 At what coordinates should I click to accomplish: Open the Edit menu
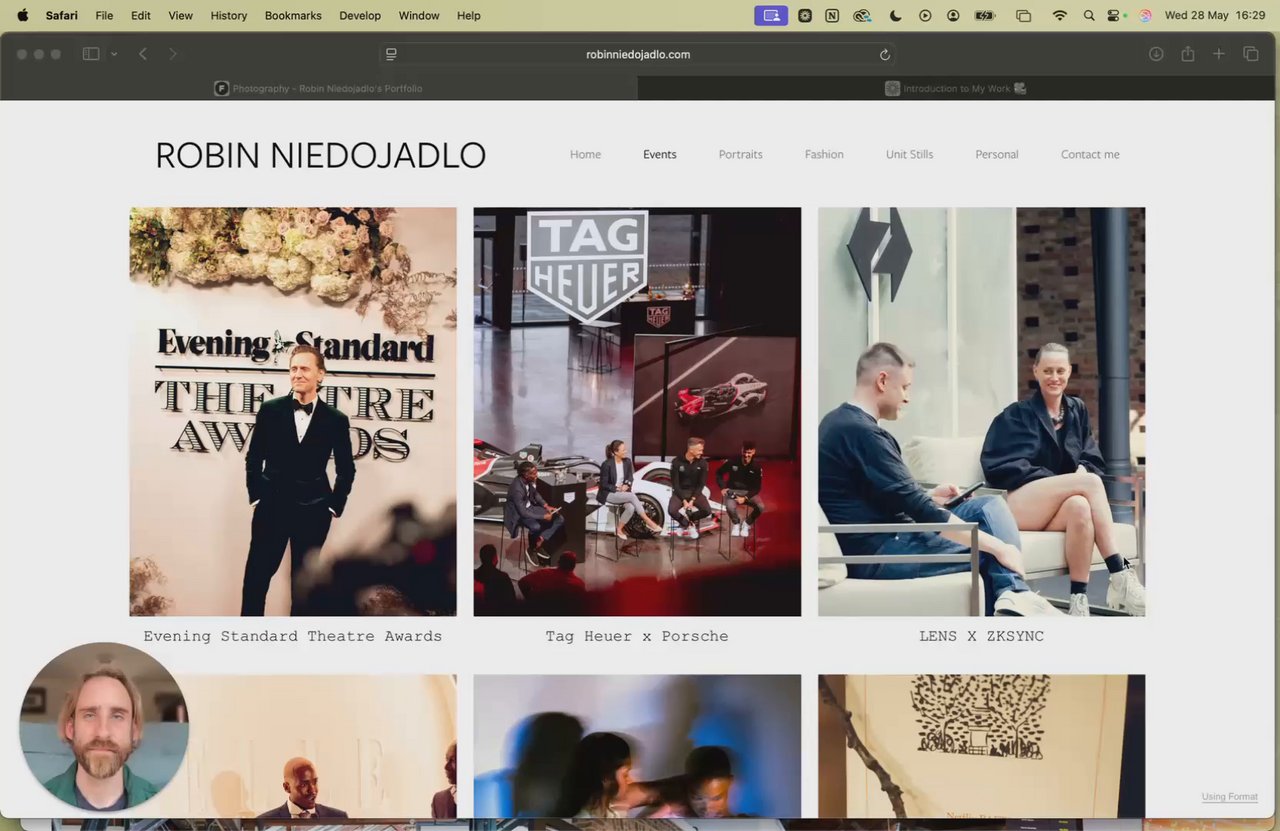coord(141,16)
